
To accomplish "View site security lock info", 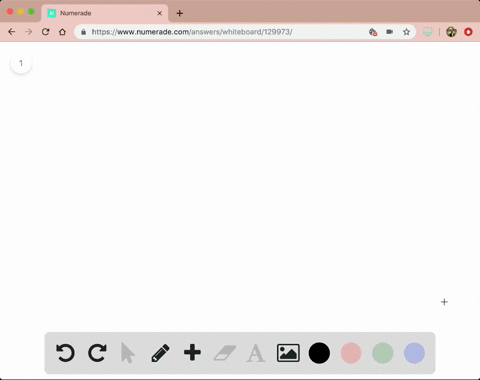I will (x=83, y=32).
